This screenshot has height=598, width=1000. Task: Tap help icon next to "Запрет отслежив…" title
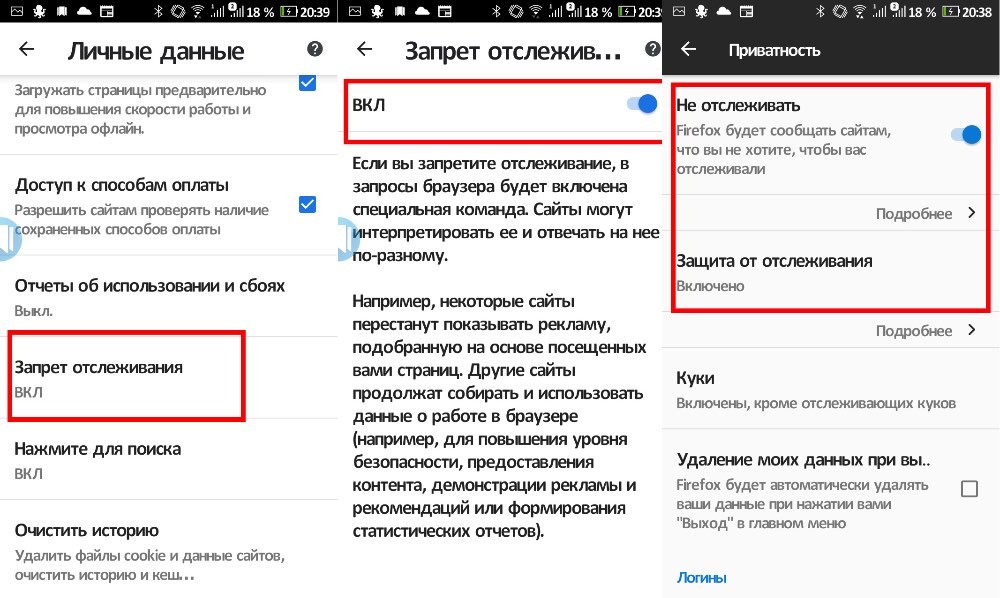point(653,49)
